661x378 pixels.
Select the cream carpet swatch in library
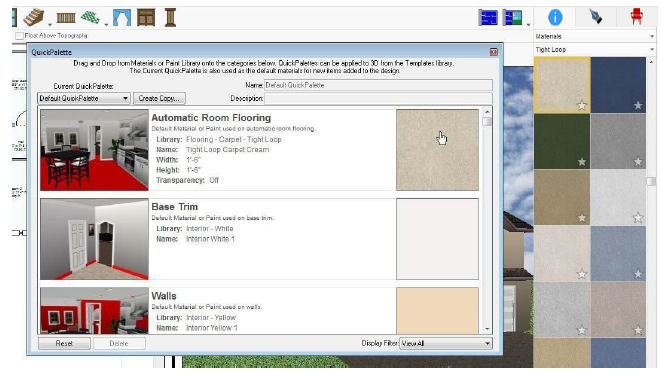(562, 85)
